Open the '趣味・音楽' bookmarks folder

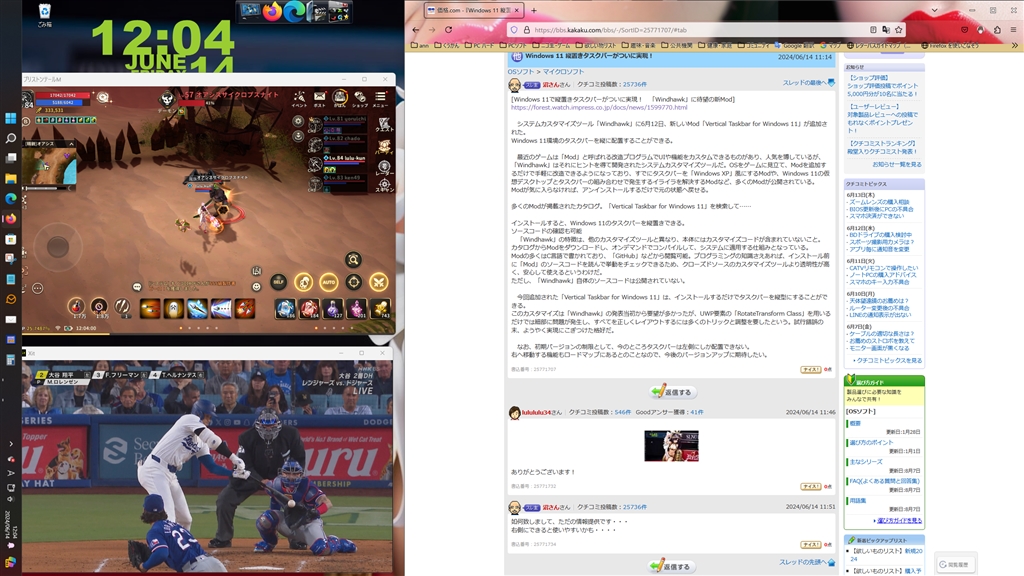point(639,46)
